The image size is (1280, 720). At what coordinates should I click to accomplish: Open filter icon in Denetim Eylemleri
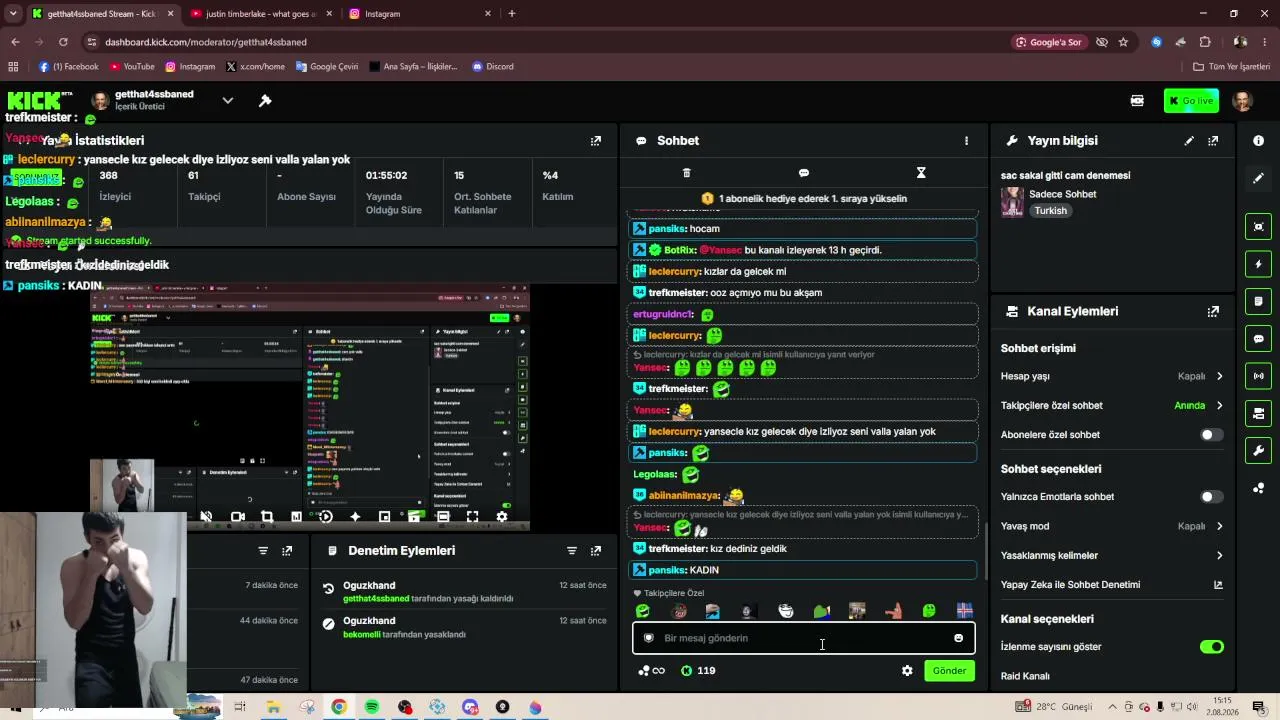572,551
